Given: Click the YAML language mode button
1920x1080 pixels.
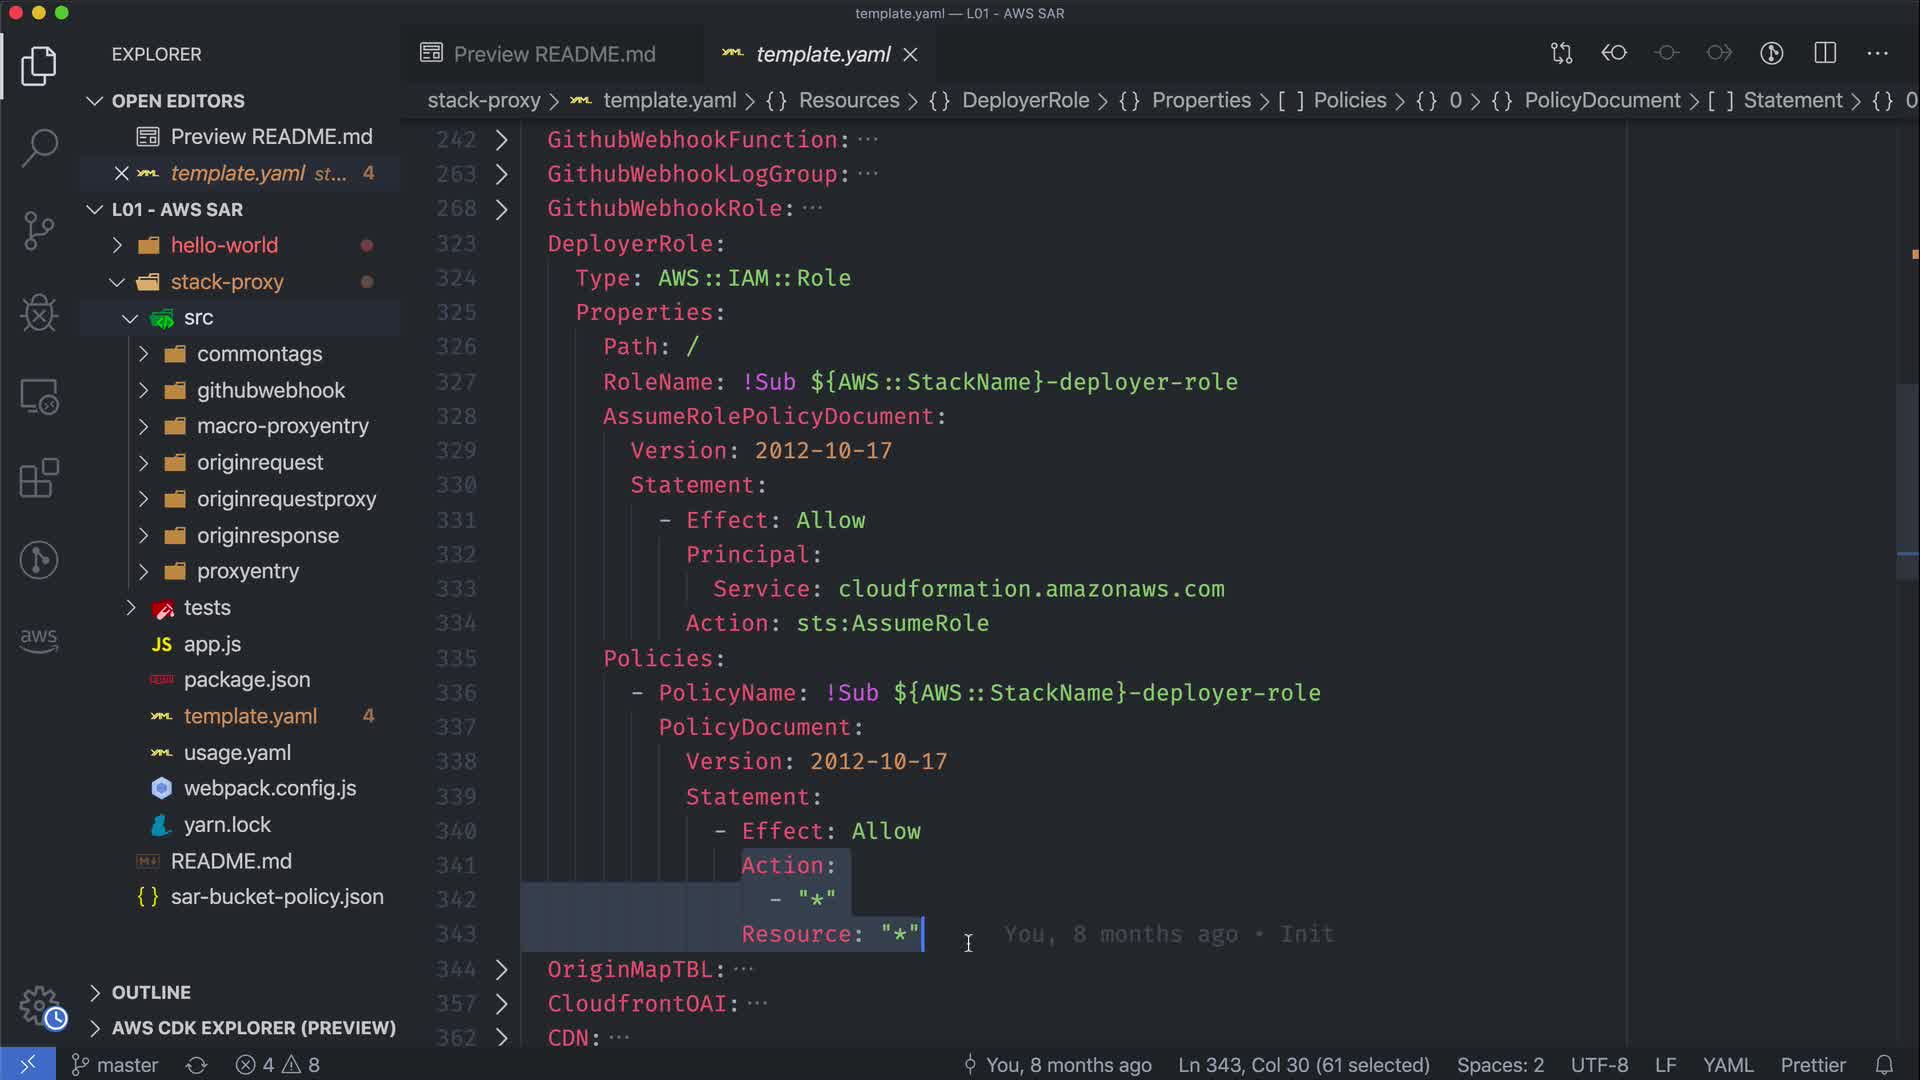Looking at the screenshot, I should point(1727,1065).
